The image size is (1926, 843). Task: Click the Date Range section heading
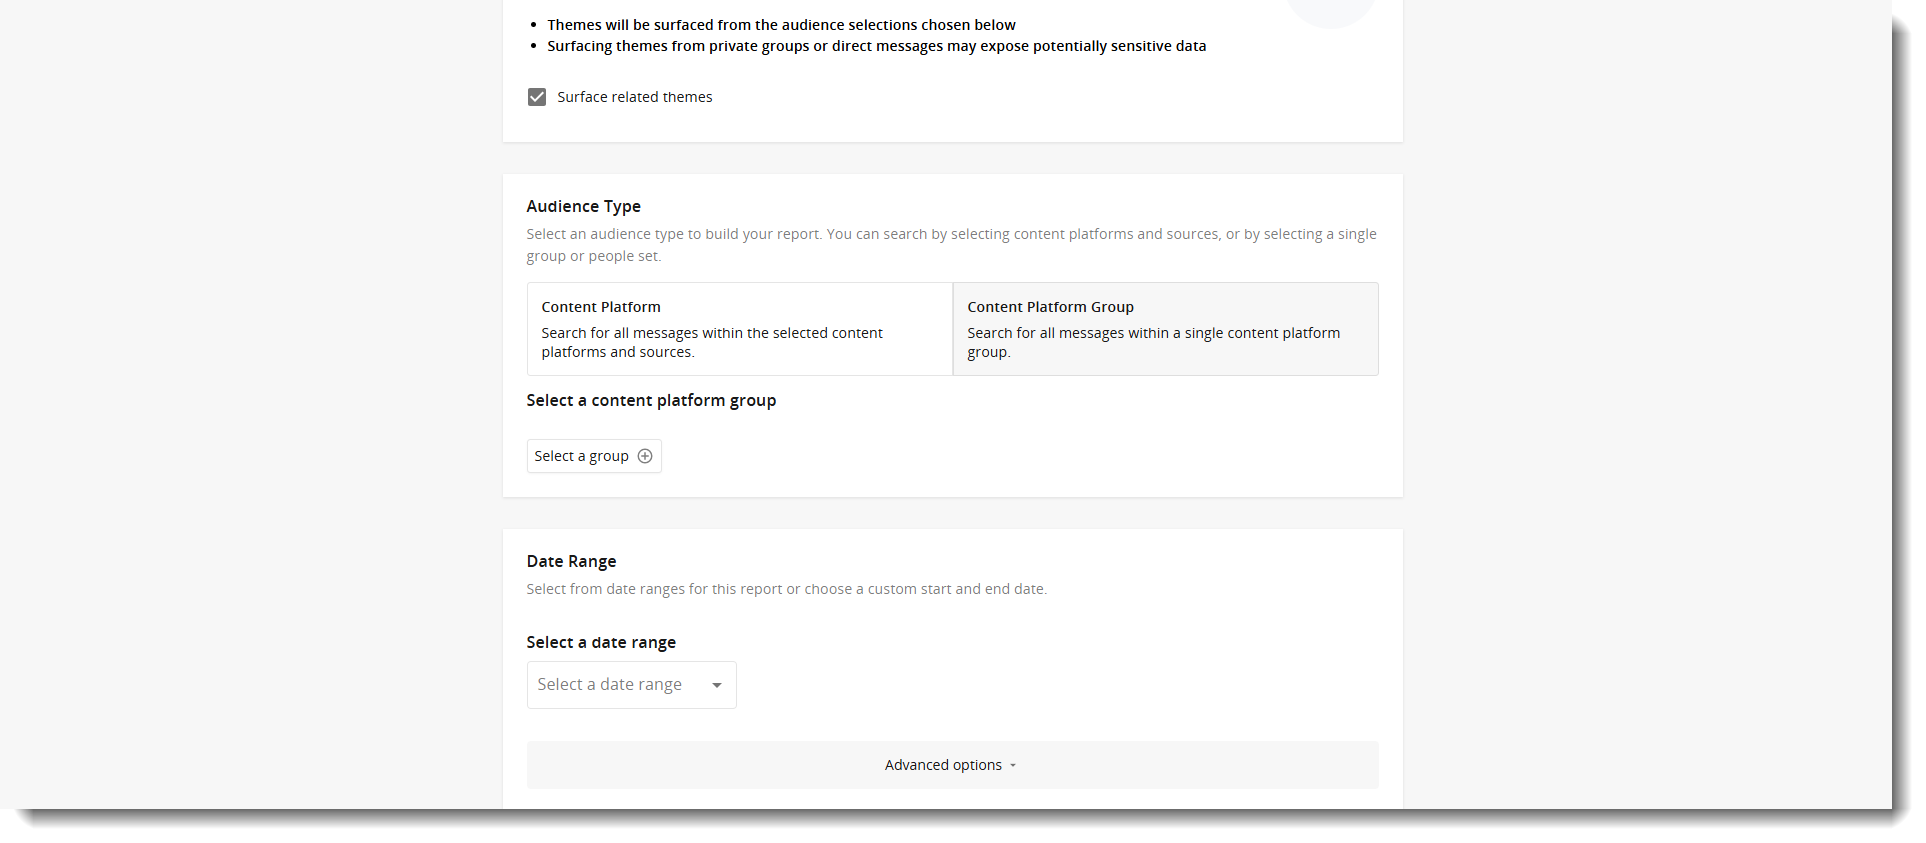point(571,561)
